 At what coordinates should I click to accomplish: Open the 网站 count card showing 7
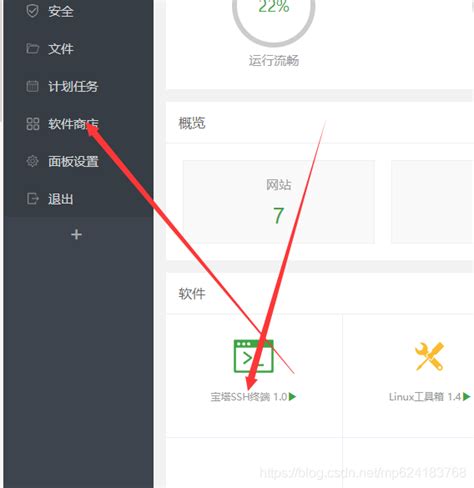coord(279,202)
